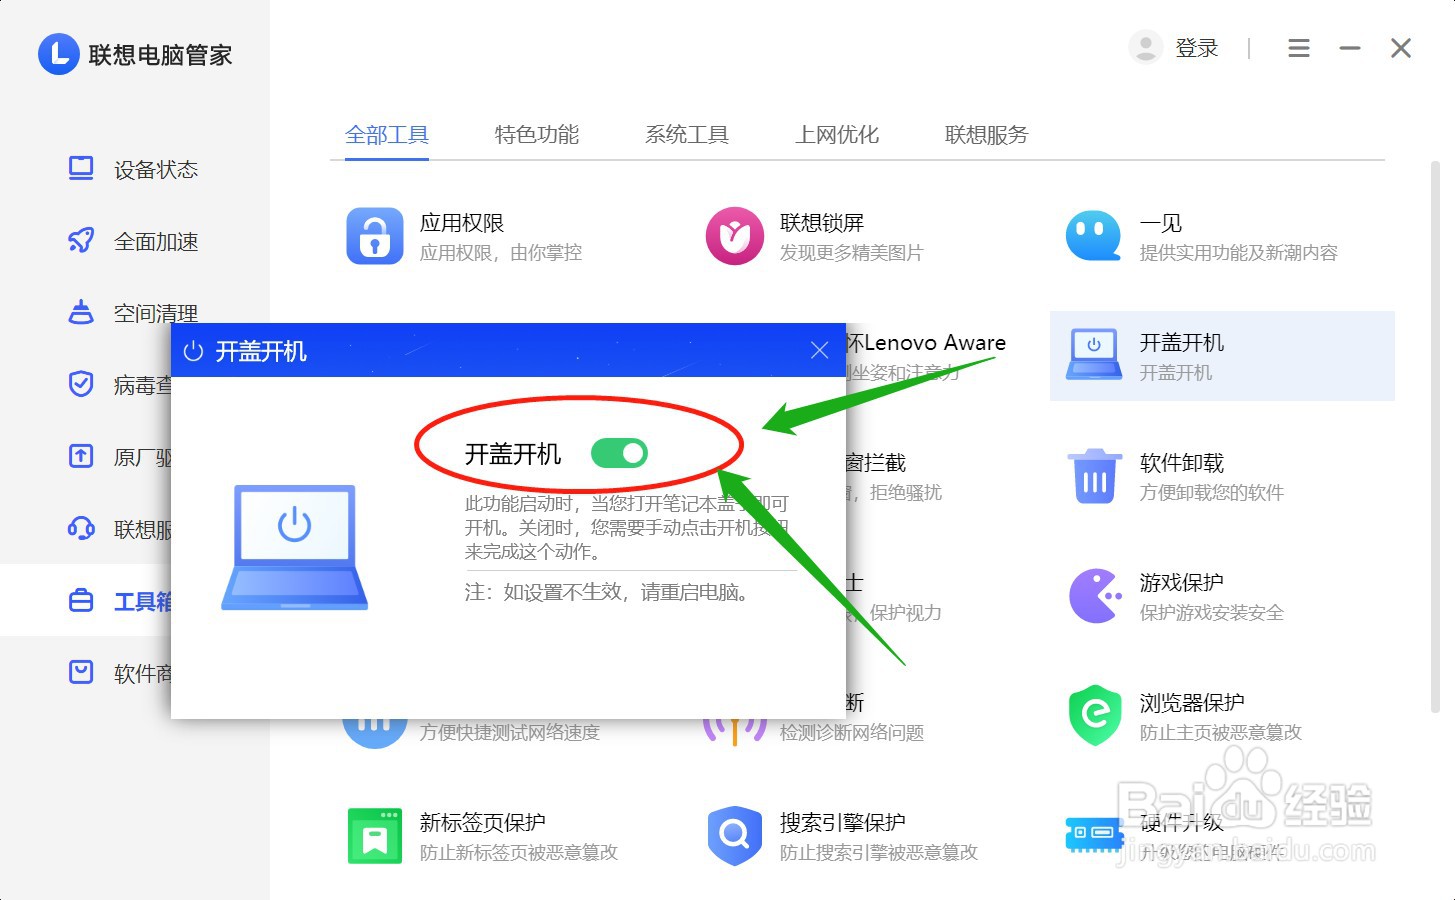Click the 提供实用功能及新潮内容 description

point(1239,253)
